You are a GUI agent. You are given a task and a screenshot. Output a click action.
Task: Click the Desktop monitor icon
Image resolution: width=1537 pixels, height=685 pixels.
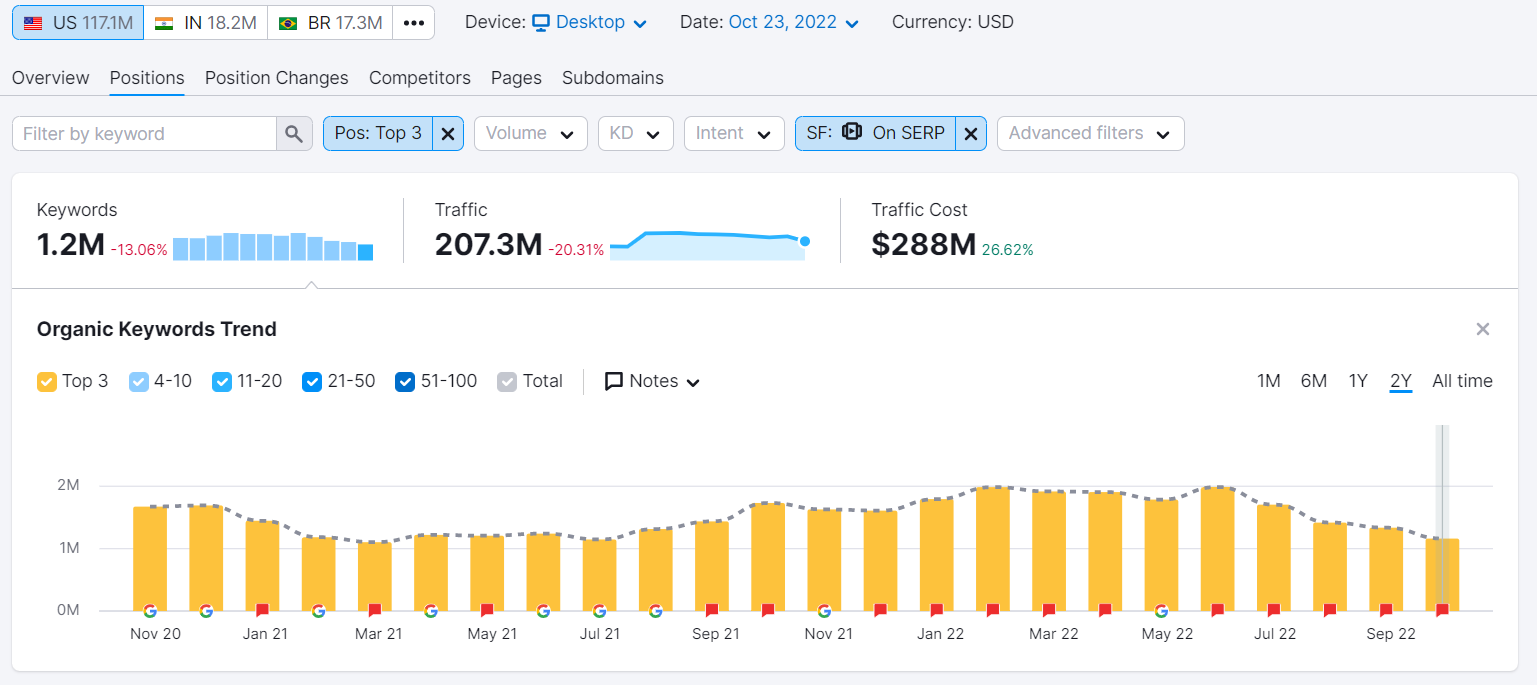tap(540, 21)
